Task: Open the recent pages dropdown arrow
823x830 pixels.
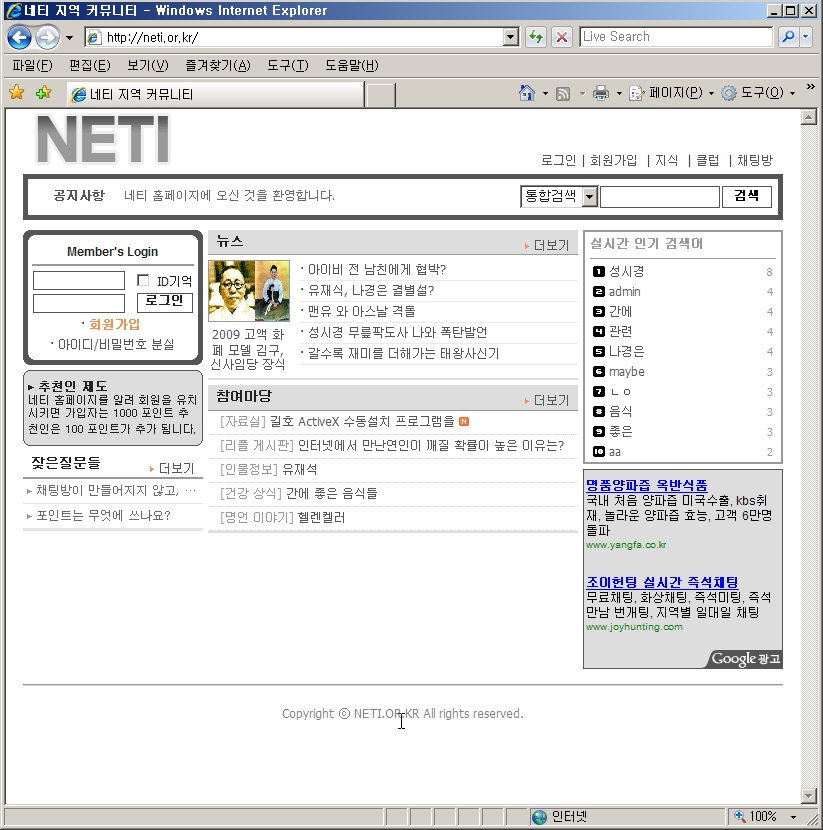Action: 69,38
